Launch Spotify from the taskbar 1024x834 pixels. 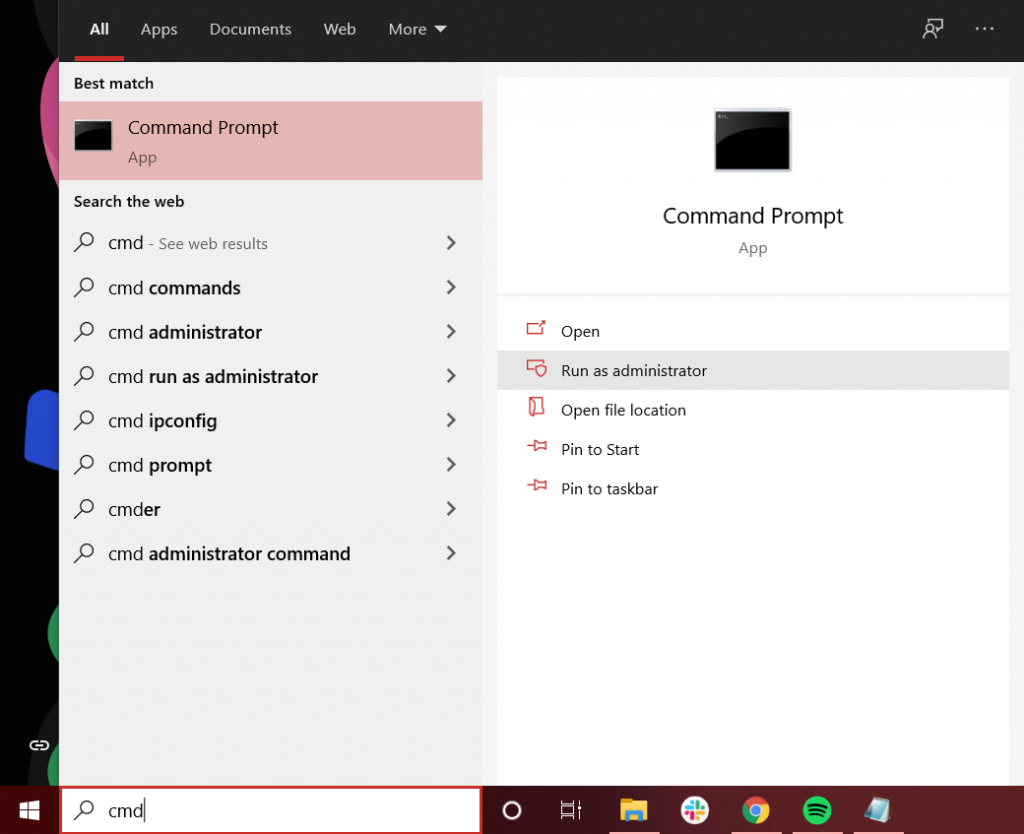click(817, 810)
